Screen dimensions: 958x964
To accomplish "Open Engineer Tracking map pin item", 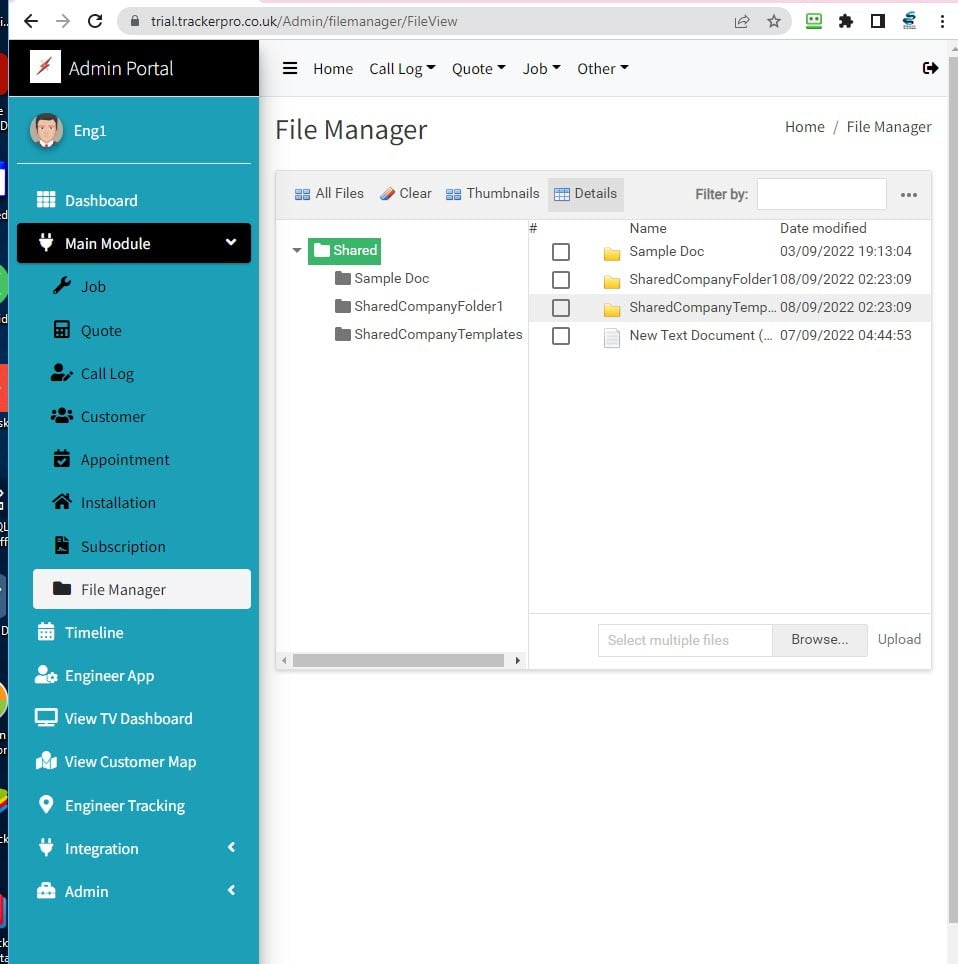I will tap(124, 806).
